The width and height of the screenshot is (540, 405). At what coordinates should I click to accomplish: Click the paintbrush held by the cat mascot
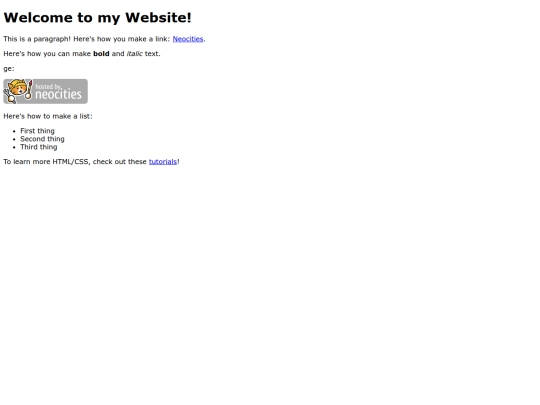tap(29, 90)
